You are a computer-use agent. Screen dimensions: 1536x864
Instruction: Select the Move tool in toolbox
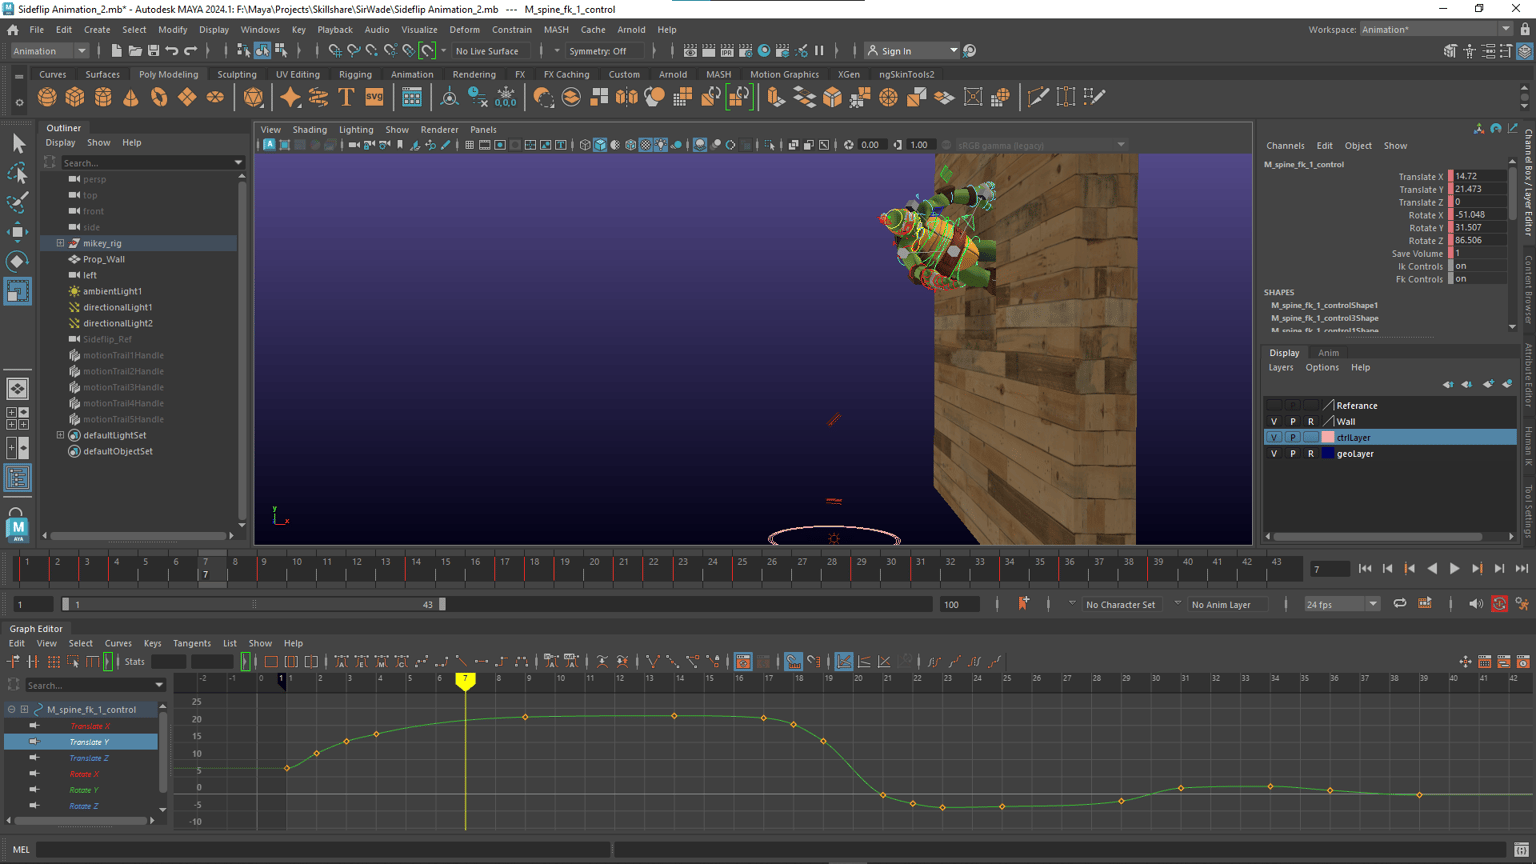[x=18, y=232]
